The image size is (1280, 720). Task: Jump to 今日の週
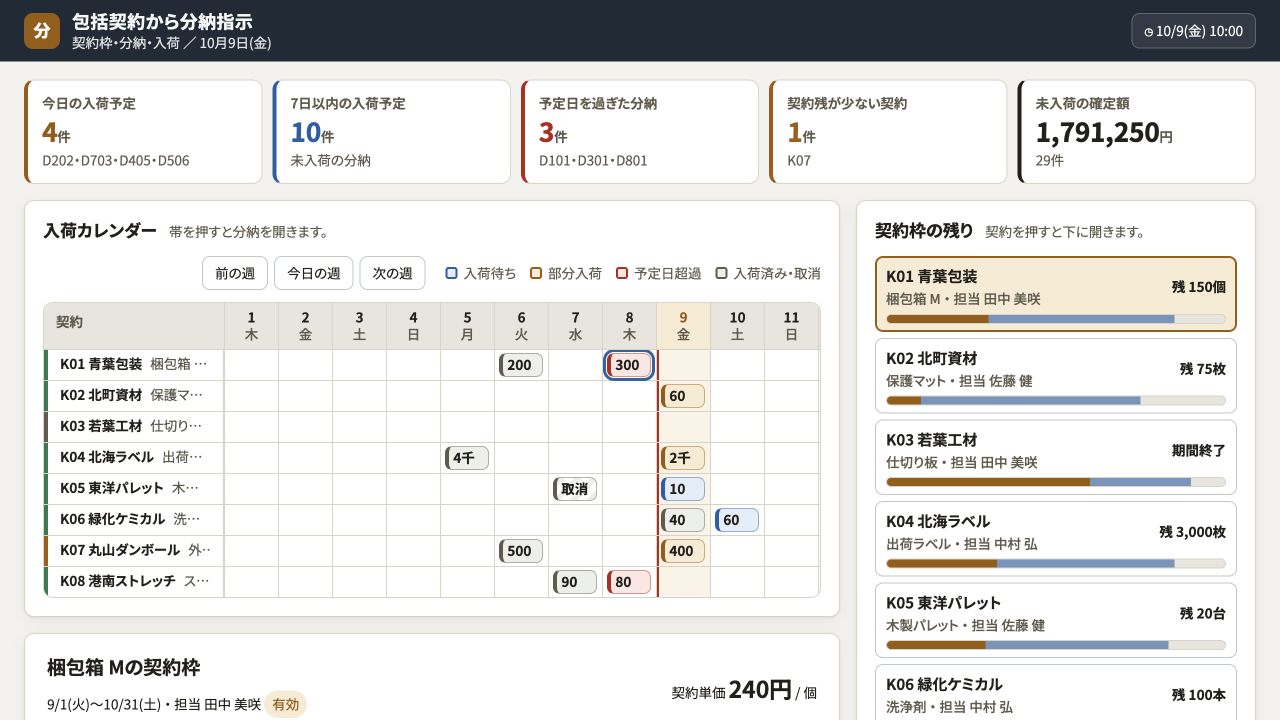pos(314,273)
